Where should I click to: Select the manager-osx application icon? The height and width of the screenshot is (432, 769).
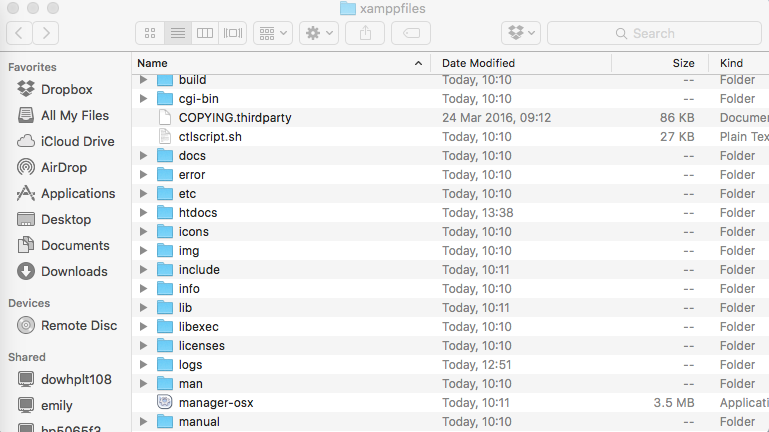pyautogui.click(x=165, y=403)
